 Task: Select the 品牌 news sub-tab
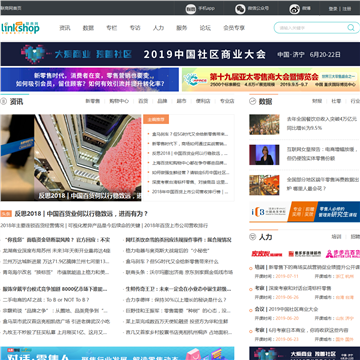pos(162,101)
